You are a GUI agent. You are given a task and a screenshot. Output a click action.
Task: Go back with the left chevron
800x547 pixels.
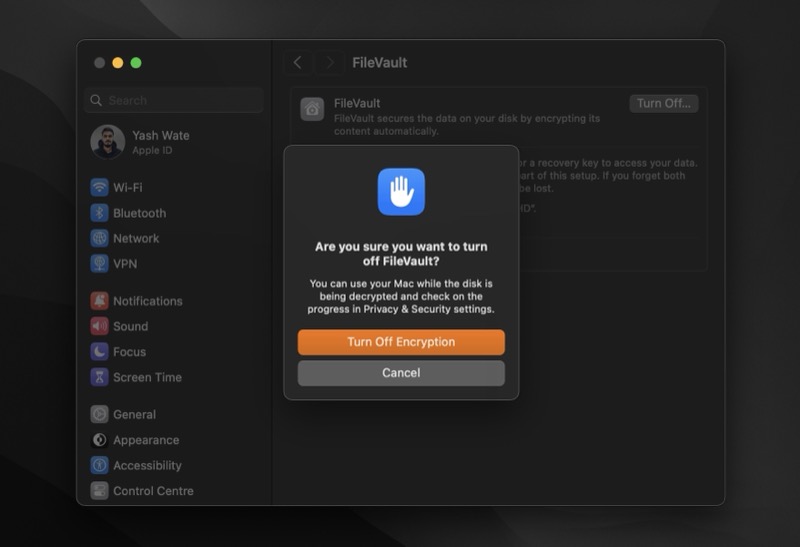(297, 63)
